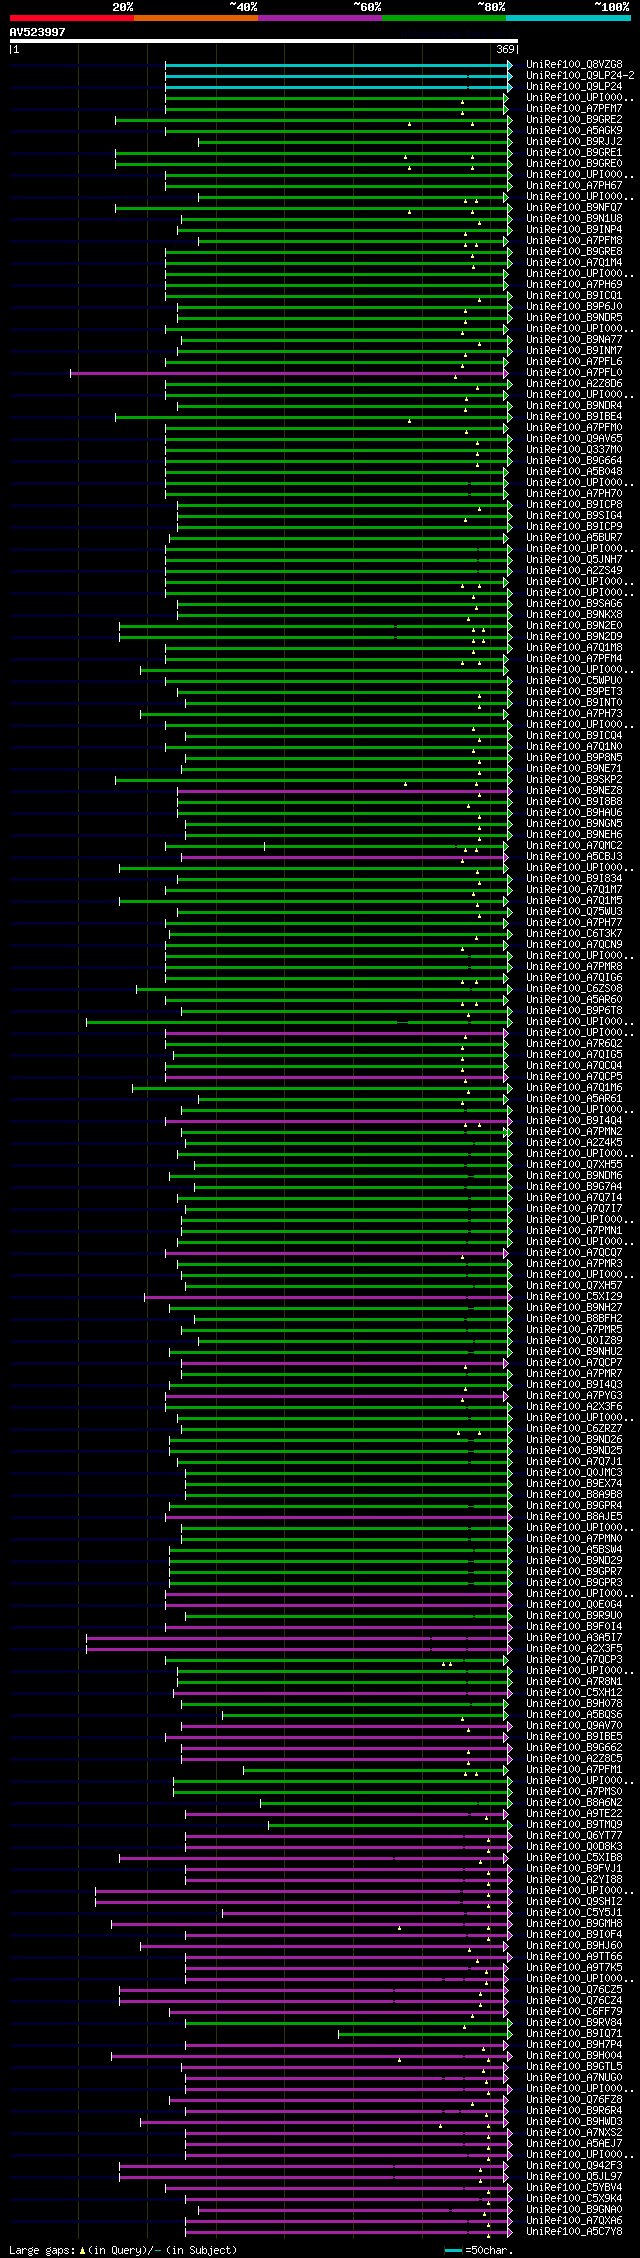The image size is (640, 2258).
Task: Open hit UniRef100_Q9LP24-2
Action: click(x=580, y=76)
